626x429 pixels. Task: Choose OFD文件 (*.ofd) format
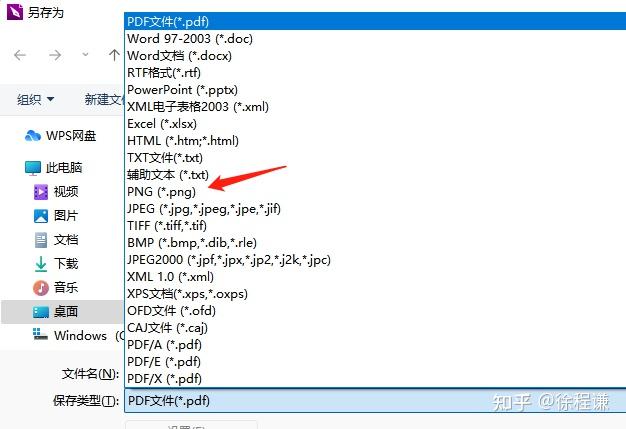375,310
